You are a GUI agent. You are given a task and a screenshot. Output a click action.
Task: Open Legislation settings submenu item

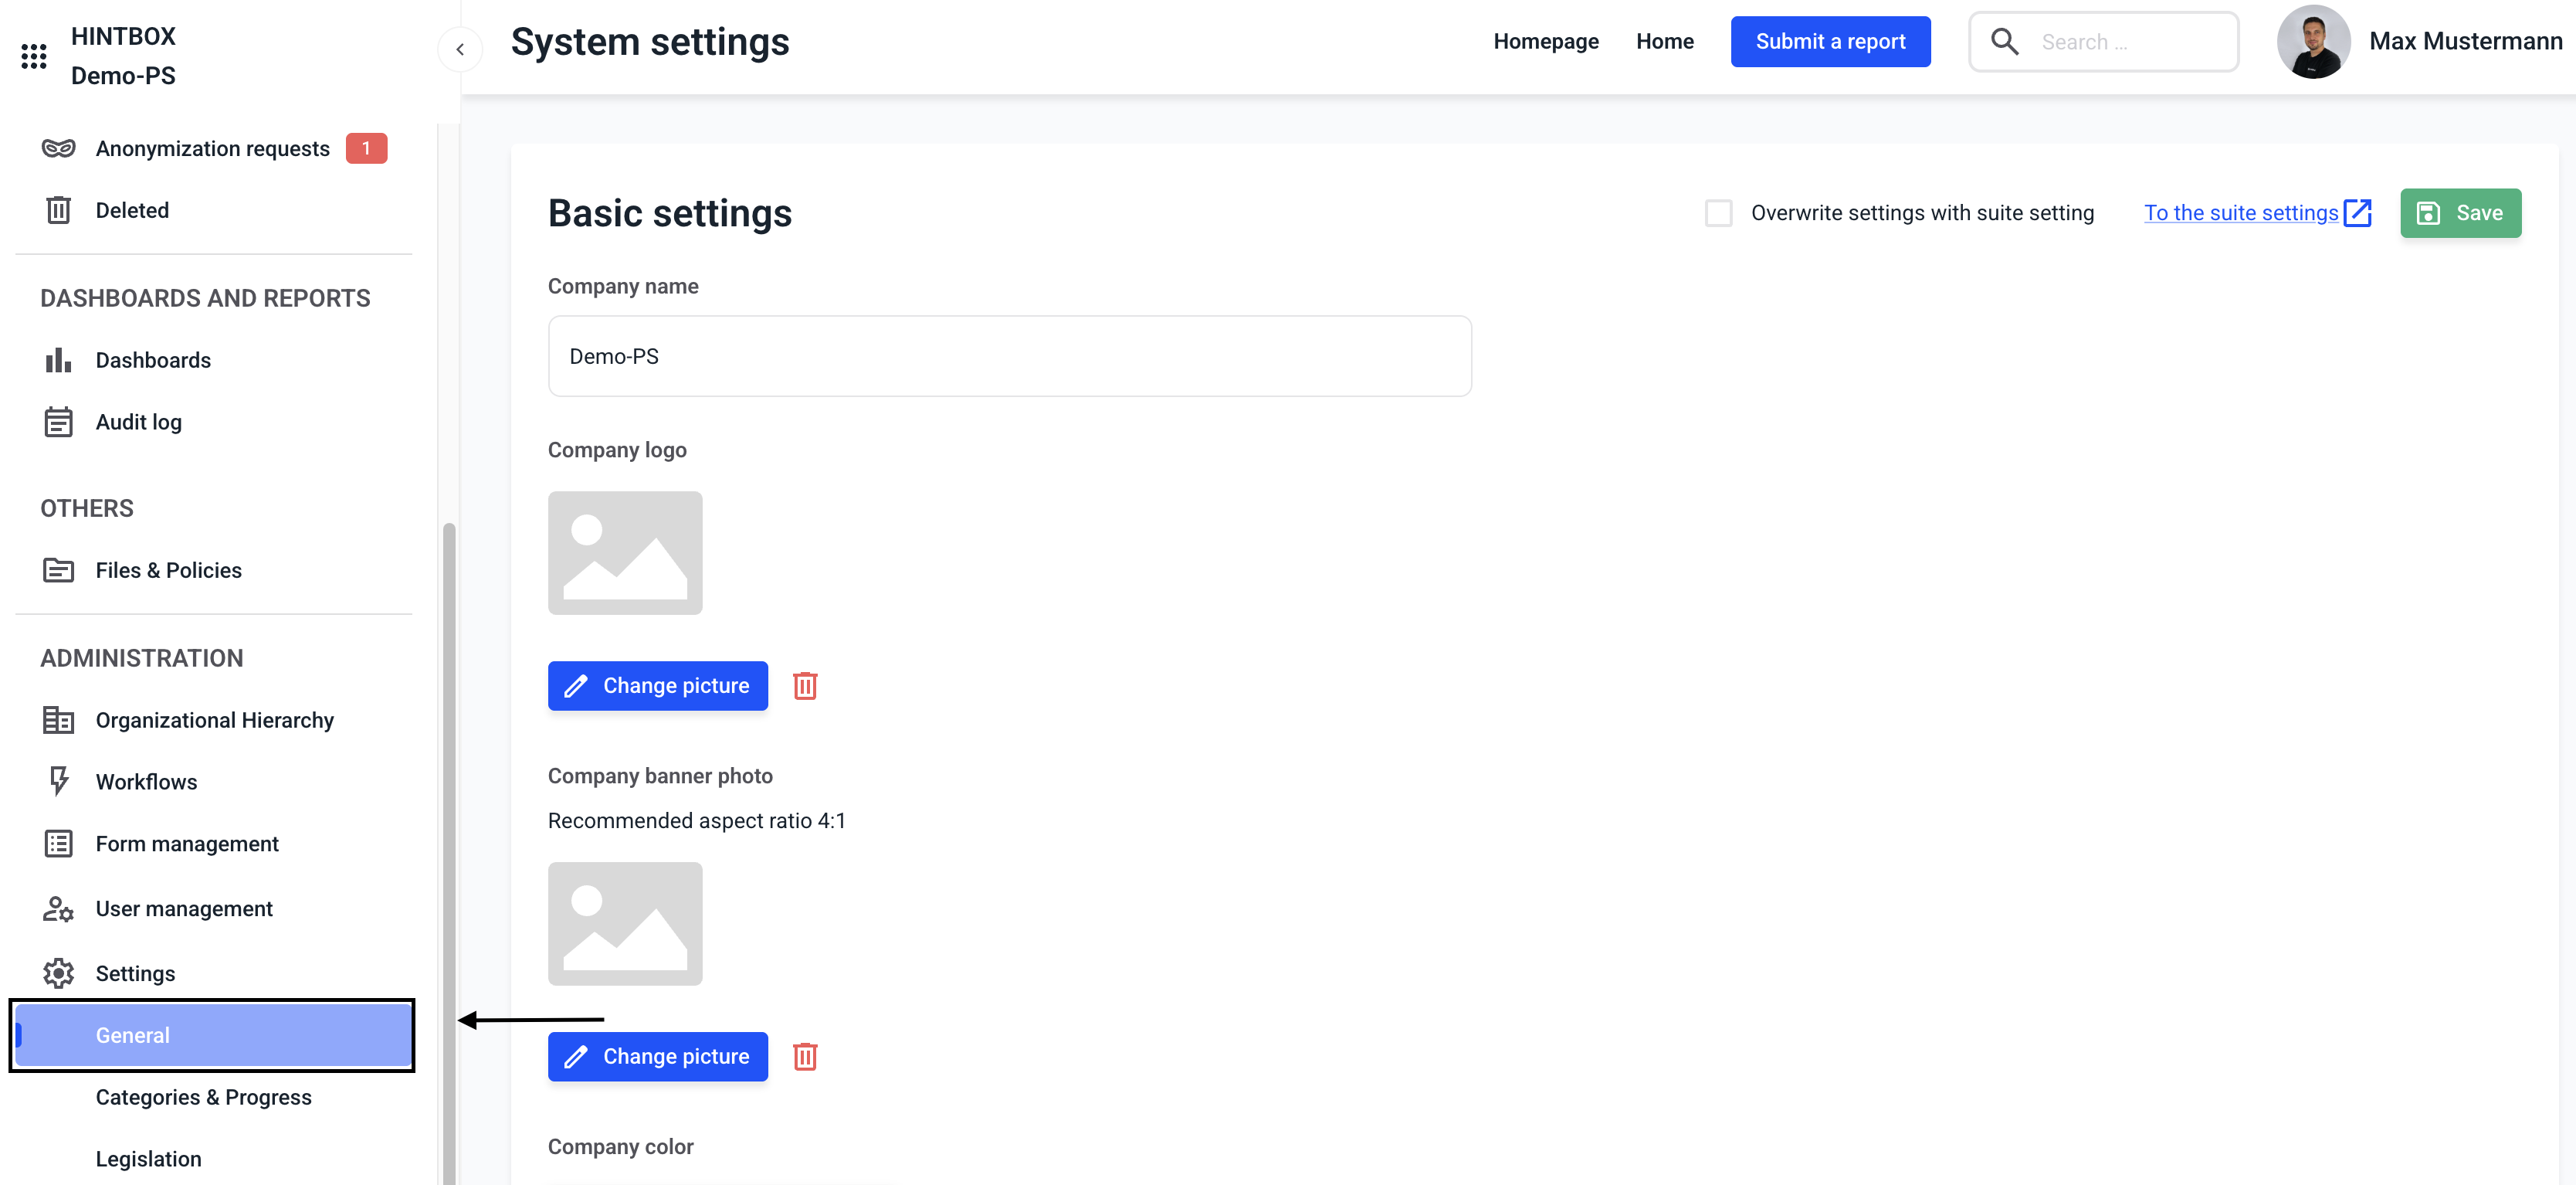click(x=148, y=1158)
